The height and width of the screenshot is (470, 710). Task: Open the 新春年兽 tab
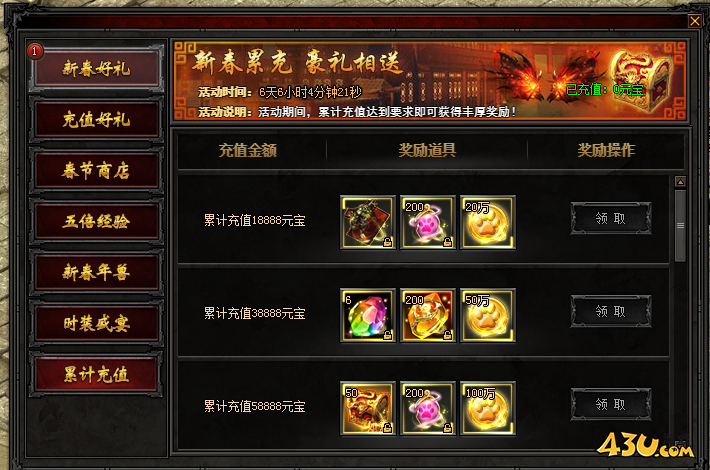(x=96, y=273)
